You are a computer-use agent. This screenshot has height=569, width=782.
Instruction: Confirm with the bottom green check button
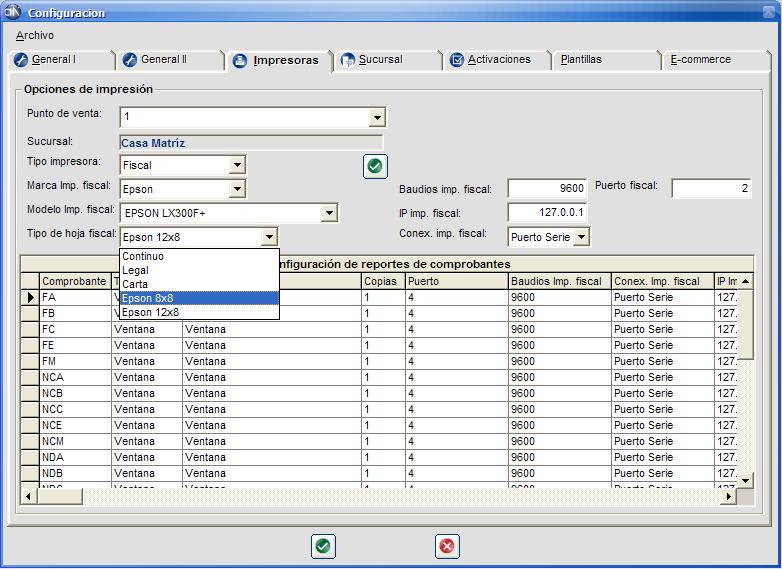click(x=323, y=546)
